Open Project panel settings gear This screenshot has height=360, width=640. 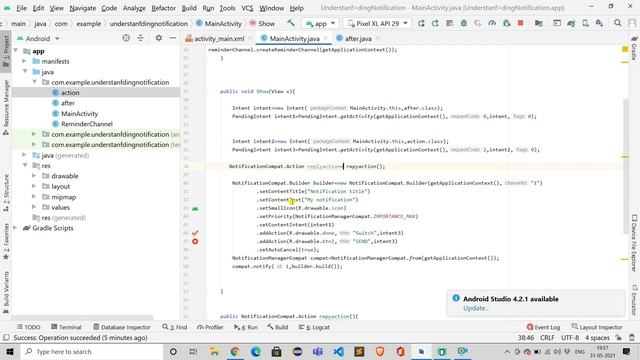click(x=158, y=38)
